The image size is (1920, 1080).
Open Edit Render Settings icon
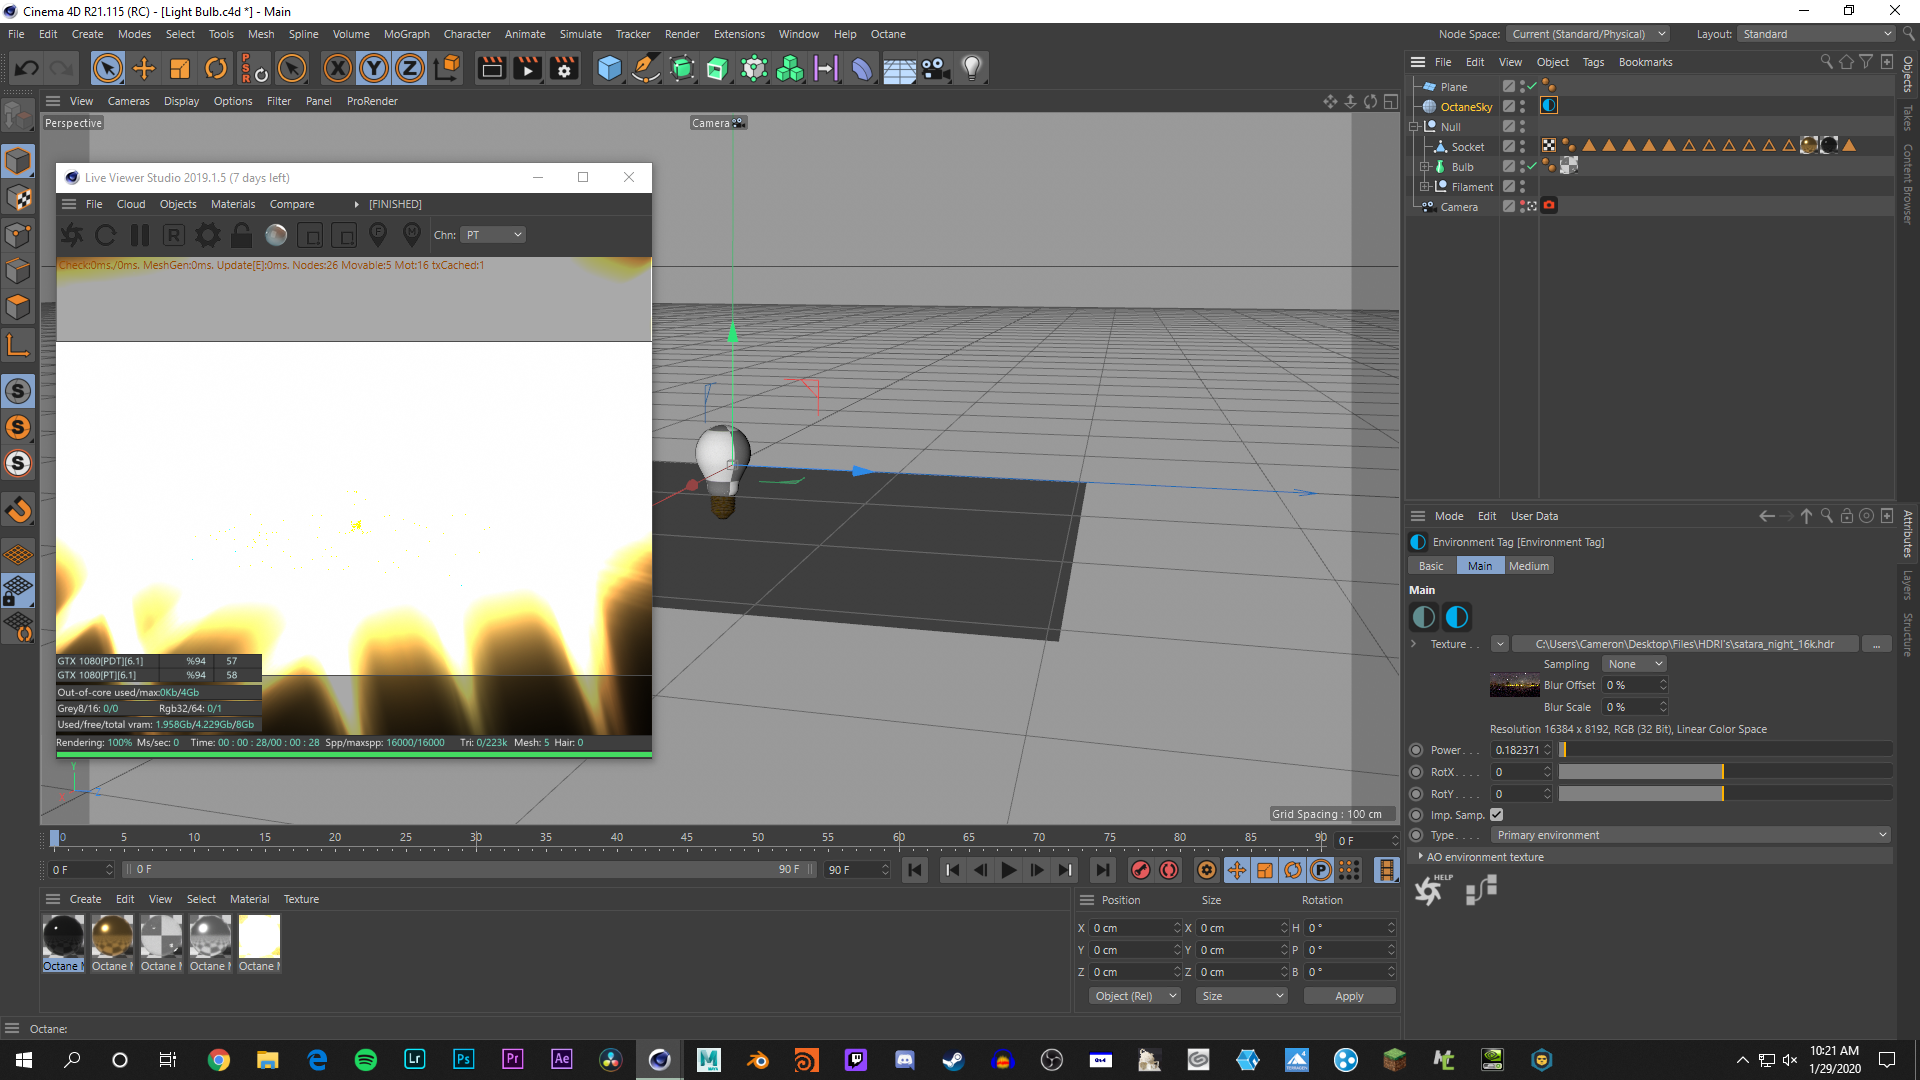(x=564, y=69)
